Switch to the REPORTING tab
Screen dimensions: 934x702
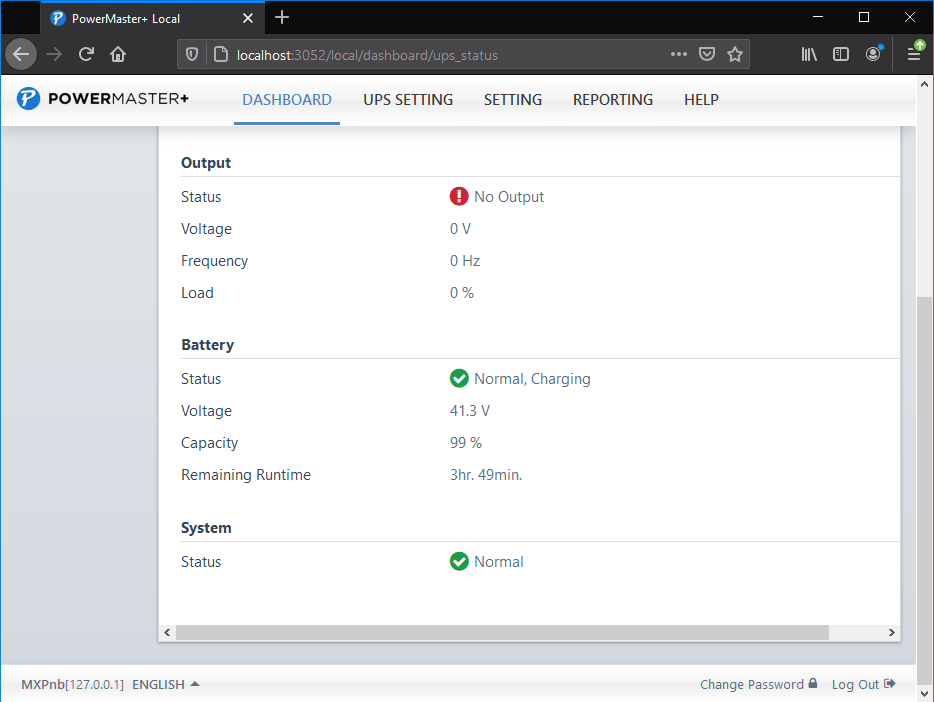click(x=612, y=100)
